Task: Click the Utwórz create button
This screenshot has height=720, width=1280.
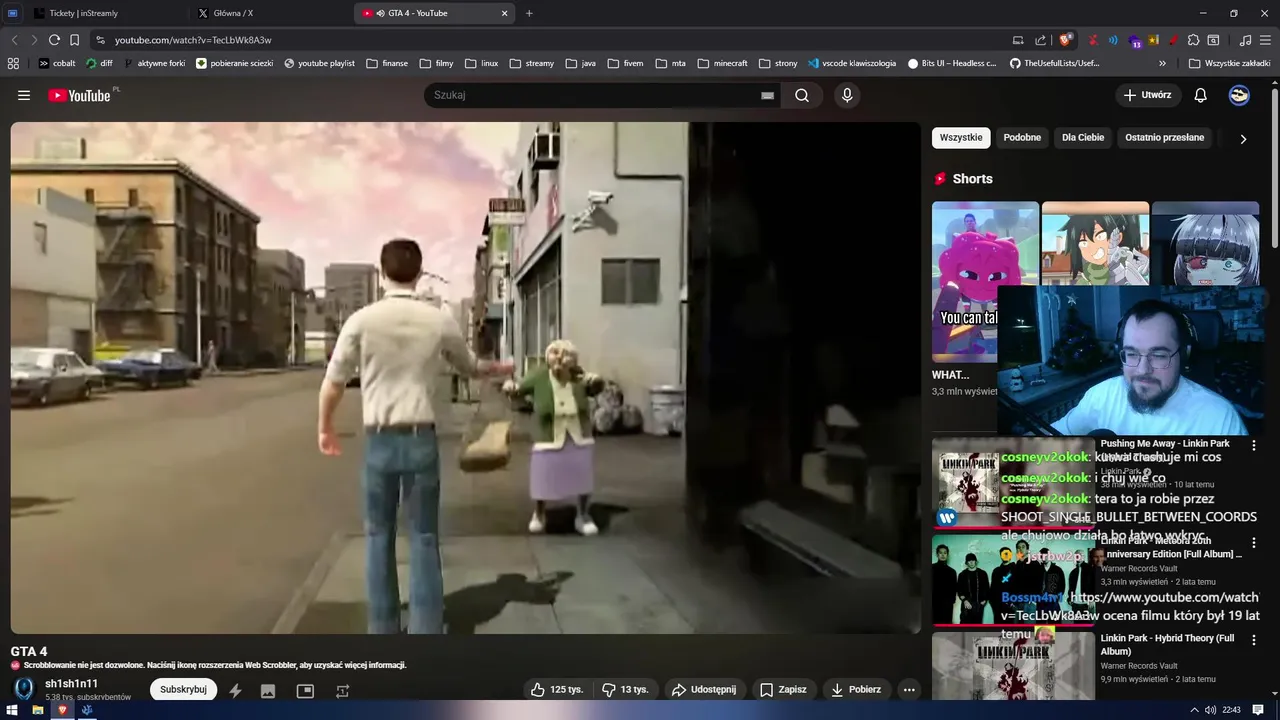Action: click(1147, 95)
